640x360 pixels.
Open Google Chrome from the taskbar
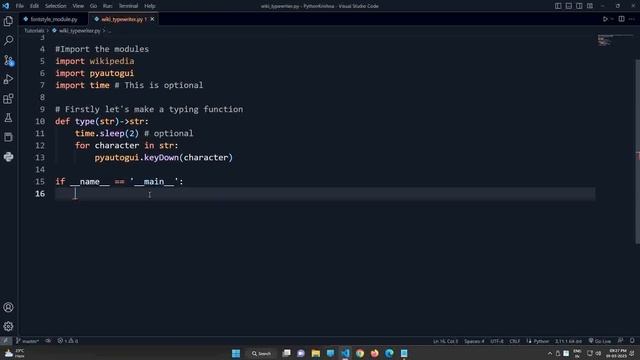pos(360,353)
